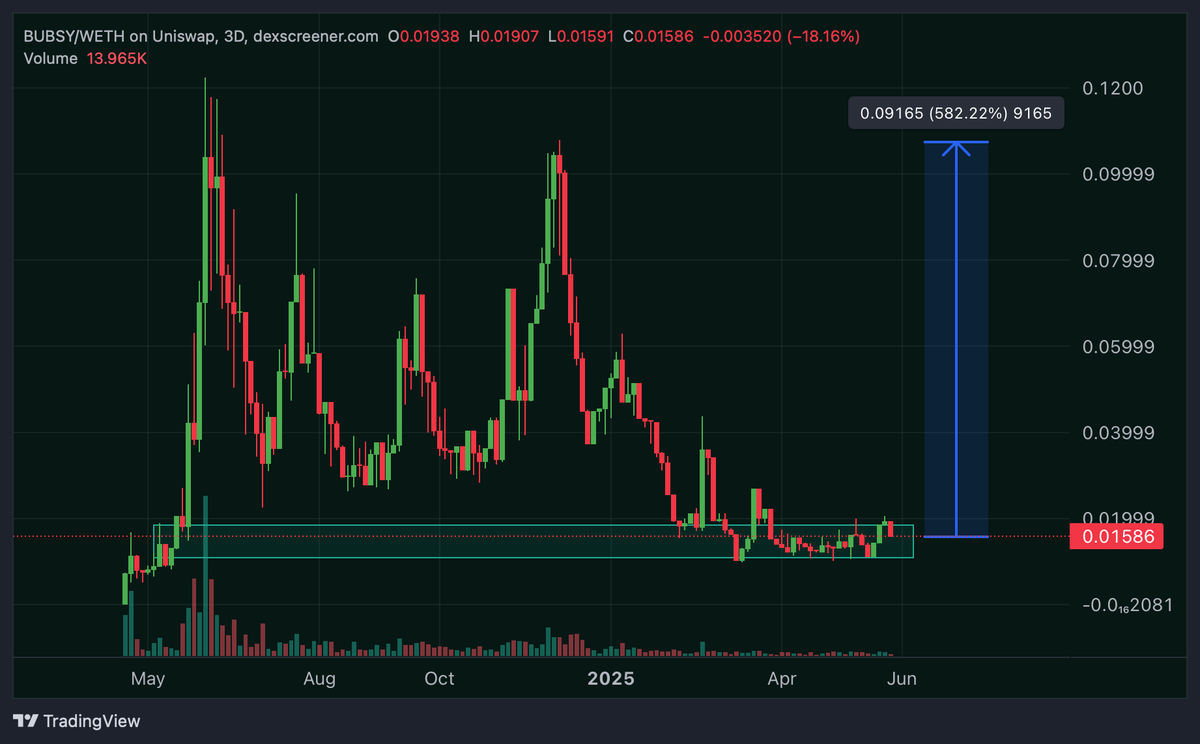Click the Jun label on the time axis
The width and height of the screenshot is (1200, 744).
pos(903,678)
